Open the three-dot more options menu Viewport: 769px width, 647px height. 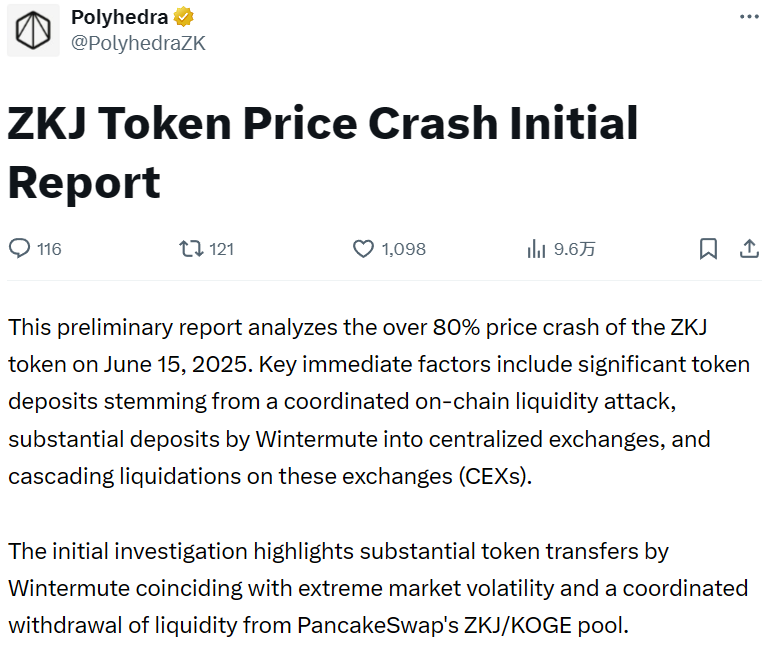point(748,17)
